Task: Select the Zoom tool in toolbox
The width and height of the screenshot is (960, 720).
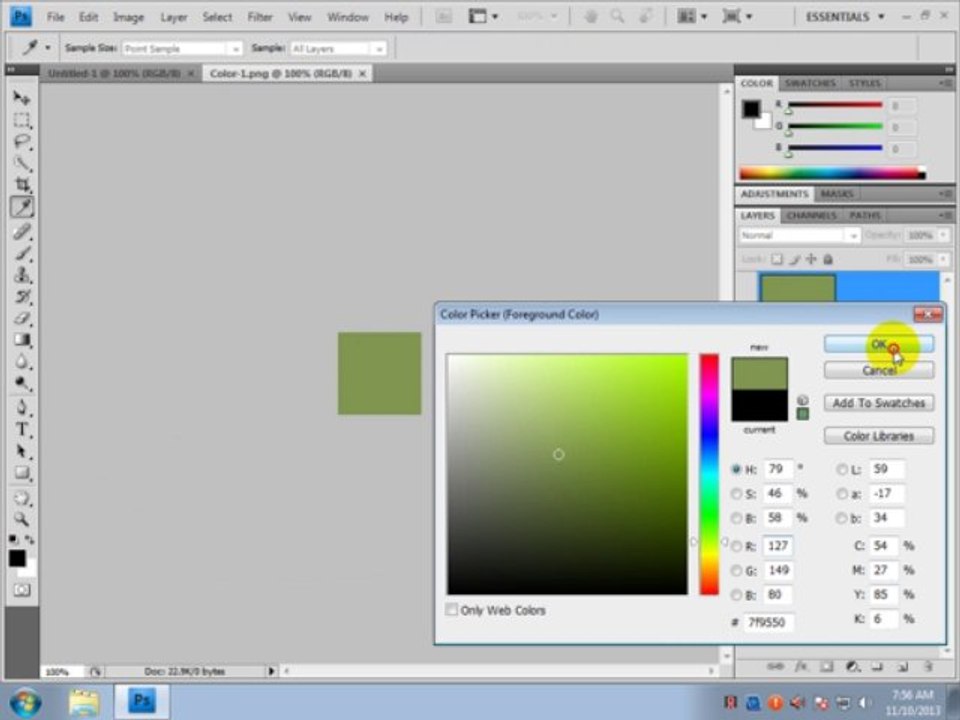Action: tap(21, 519)
